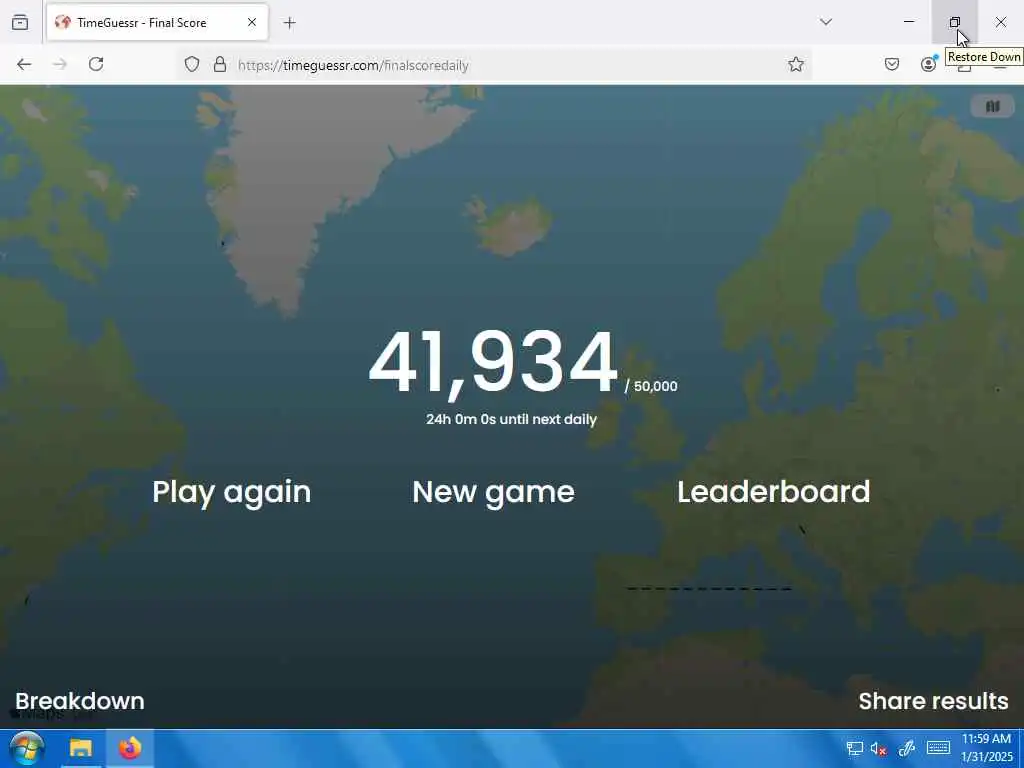Click Firefox taskbar icon
The image size is (1024, 768).
click(x=130, y=748)
